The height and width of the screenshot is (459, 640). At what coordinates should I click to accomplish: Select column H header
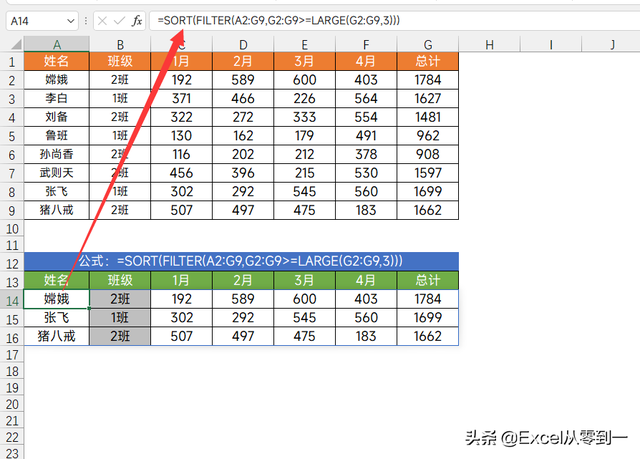click(489, 44)
